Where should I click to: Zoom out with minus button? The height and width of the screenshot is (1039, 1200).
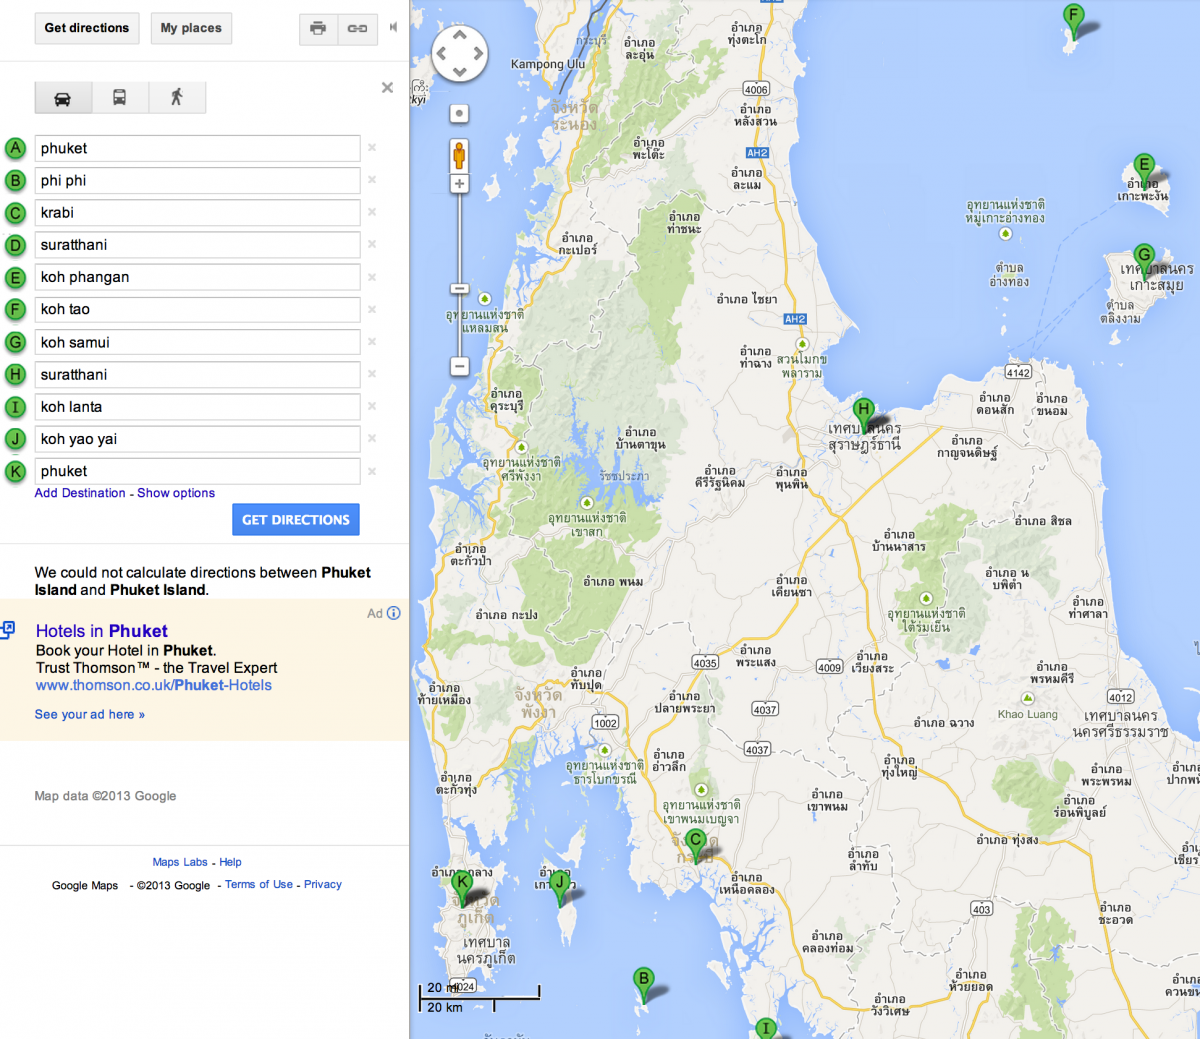[459, 366]
